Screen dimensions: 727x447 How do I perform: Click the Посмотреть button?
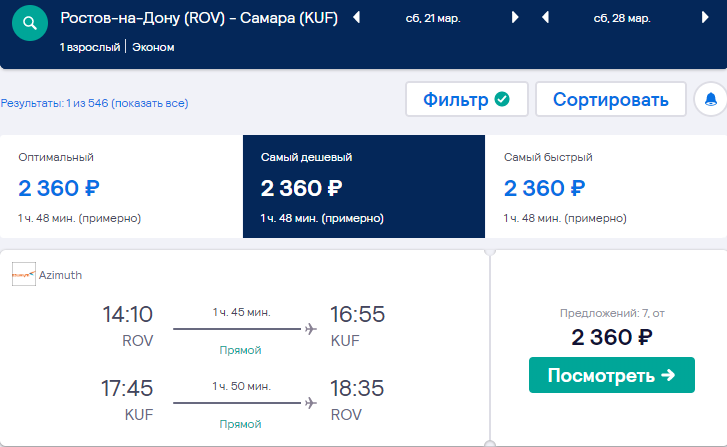point(612,375)
